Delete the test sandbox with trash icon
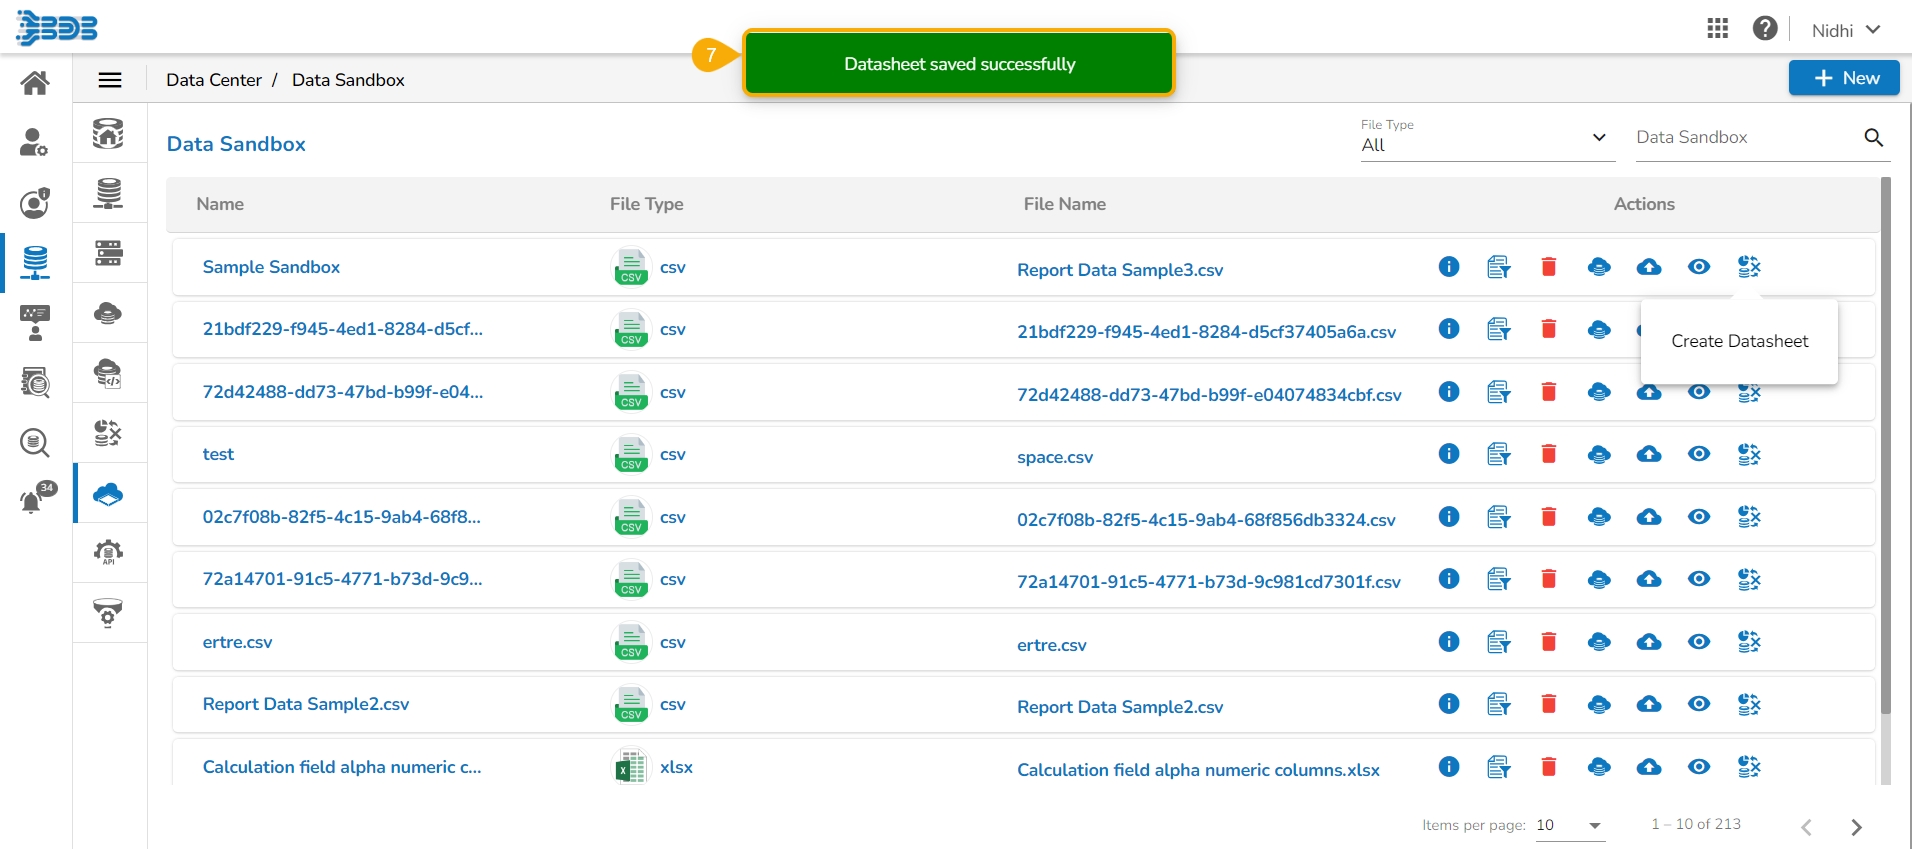This screenshot has width=1912, height=849. pyautogui.click(x=1549, y=454)
